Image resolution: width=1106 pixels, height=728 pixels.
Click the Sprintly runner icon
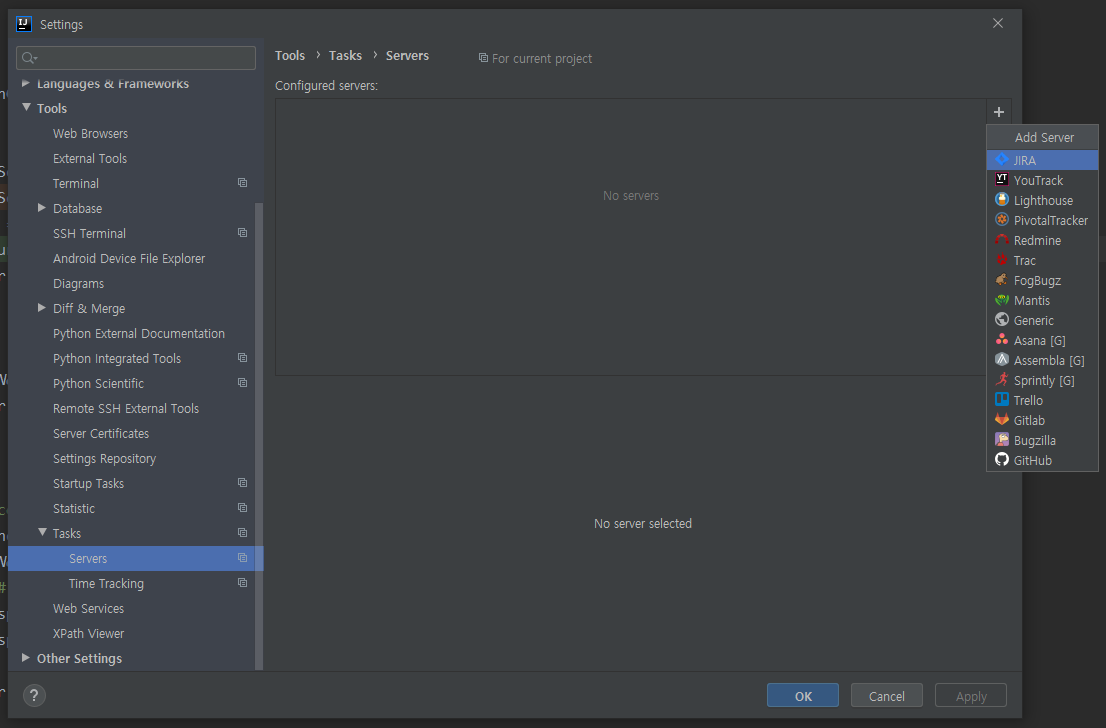pyautogui.click(x=1002, y=380)
